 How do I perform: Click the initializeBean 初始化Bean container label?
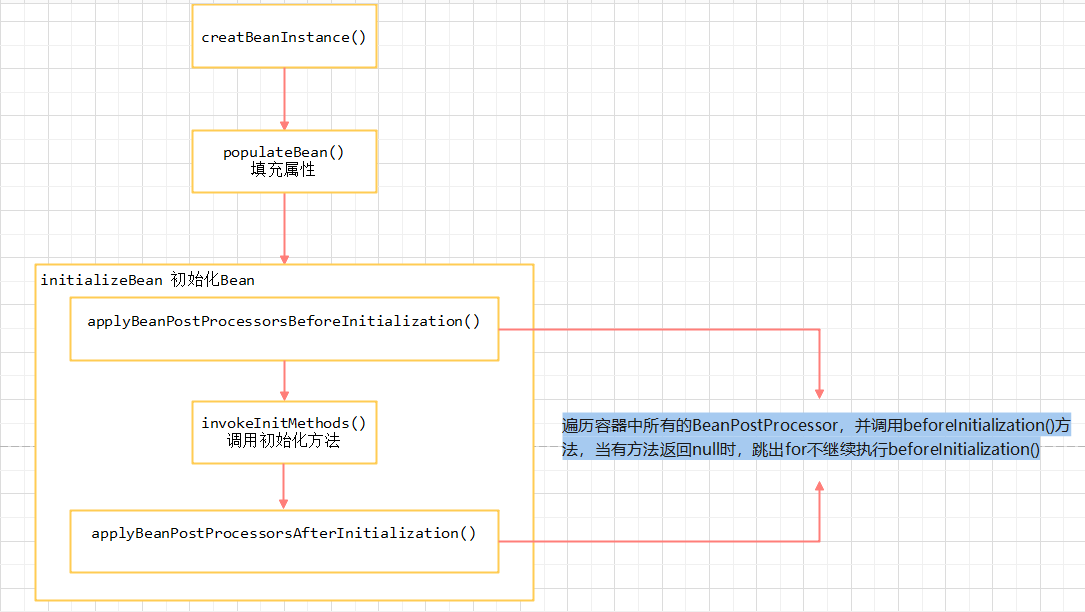pos(147,280)
